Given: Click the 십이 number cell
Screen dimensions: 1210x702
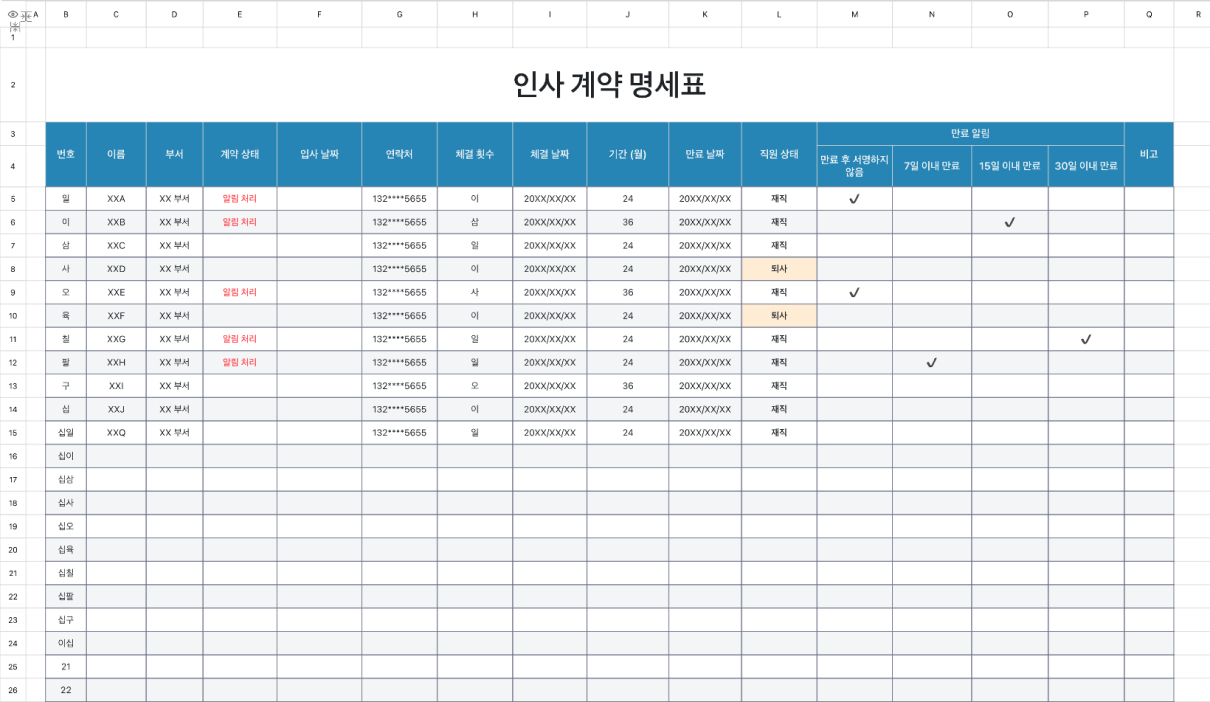Looking at the screenshot, I should (66, 456).
